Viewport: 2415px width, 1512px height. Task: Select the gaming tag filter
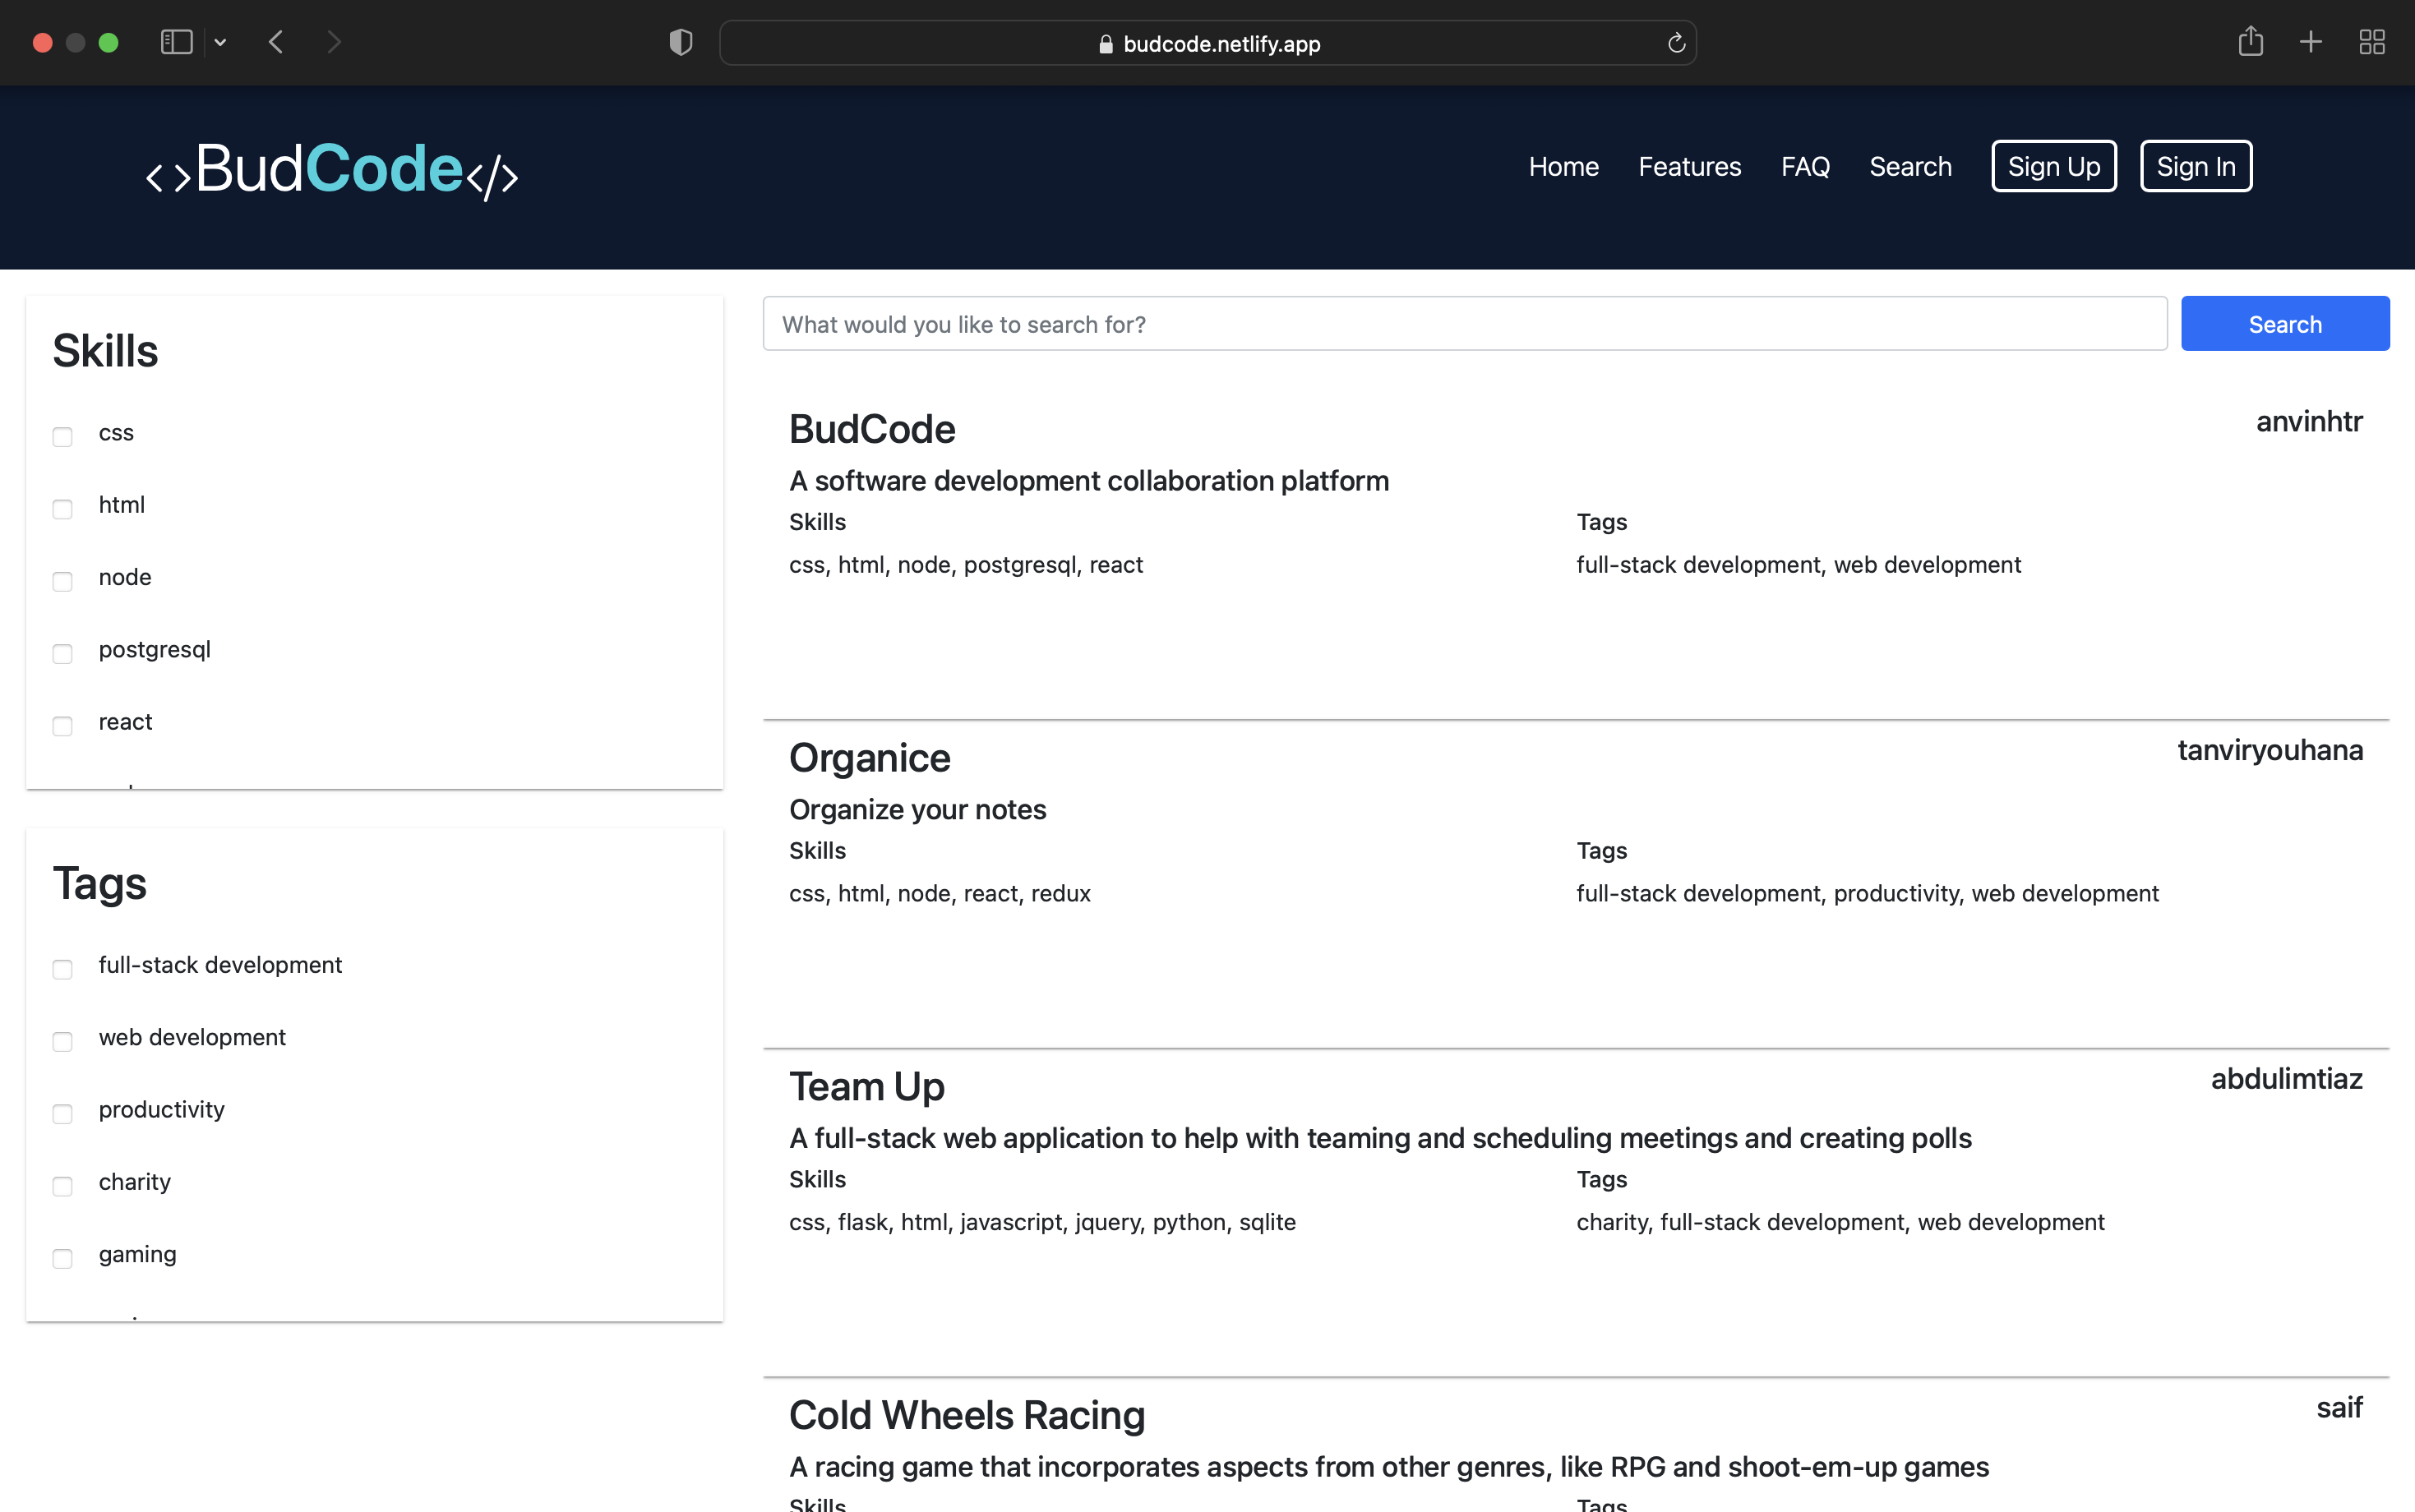click(62, 1258)
